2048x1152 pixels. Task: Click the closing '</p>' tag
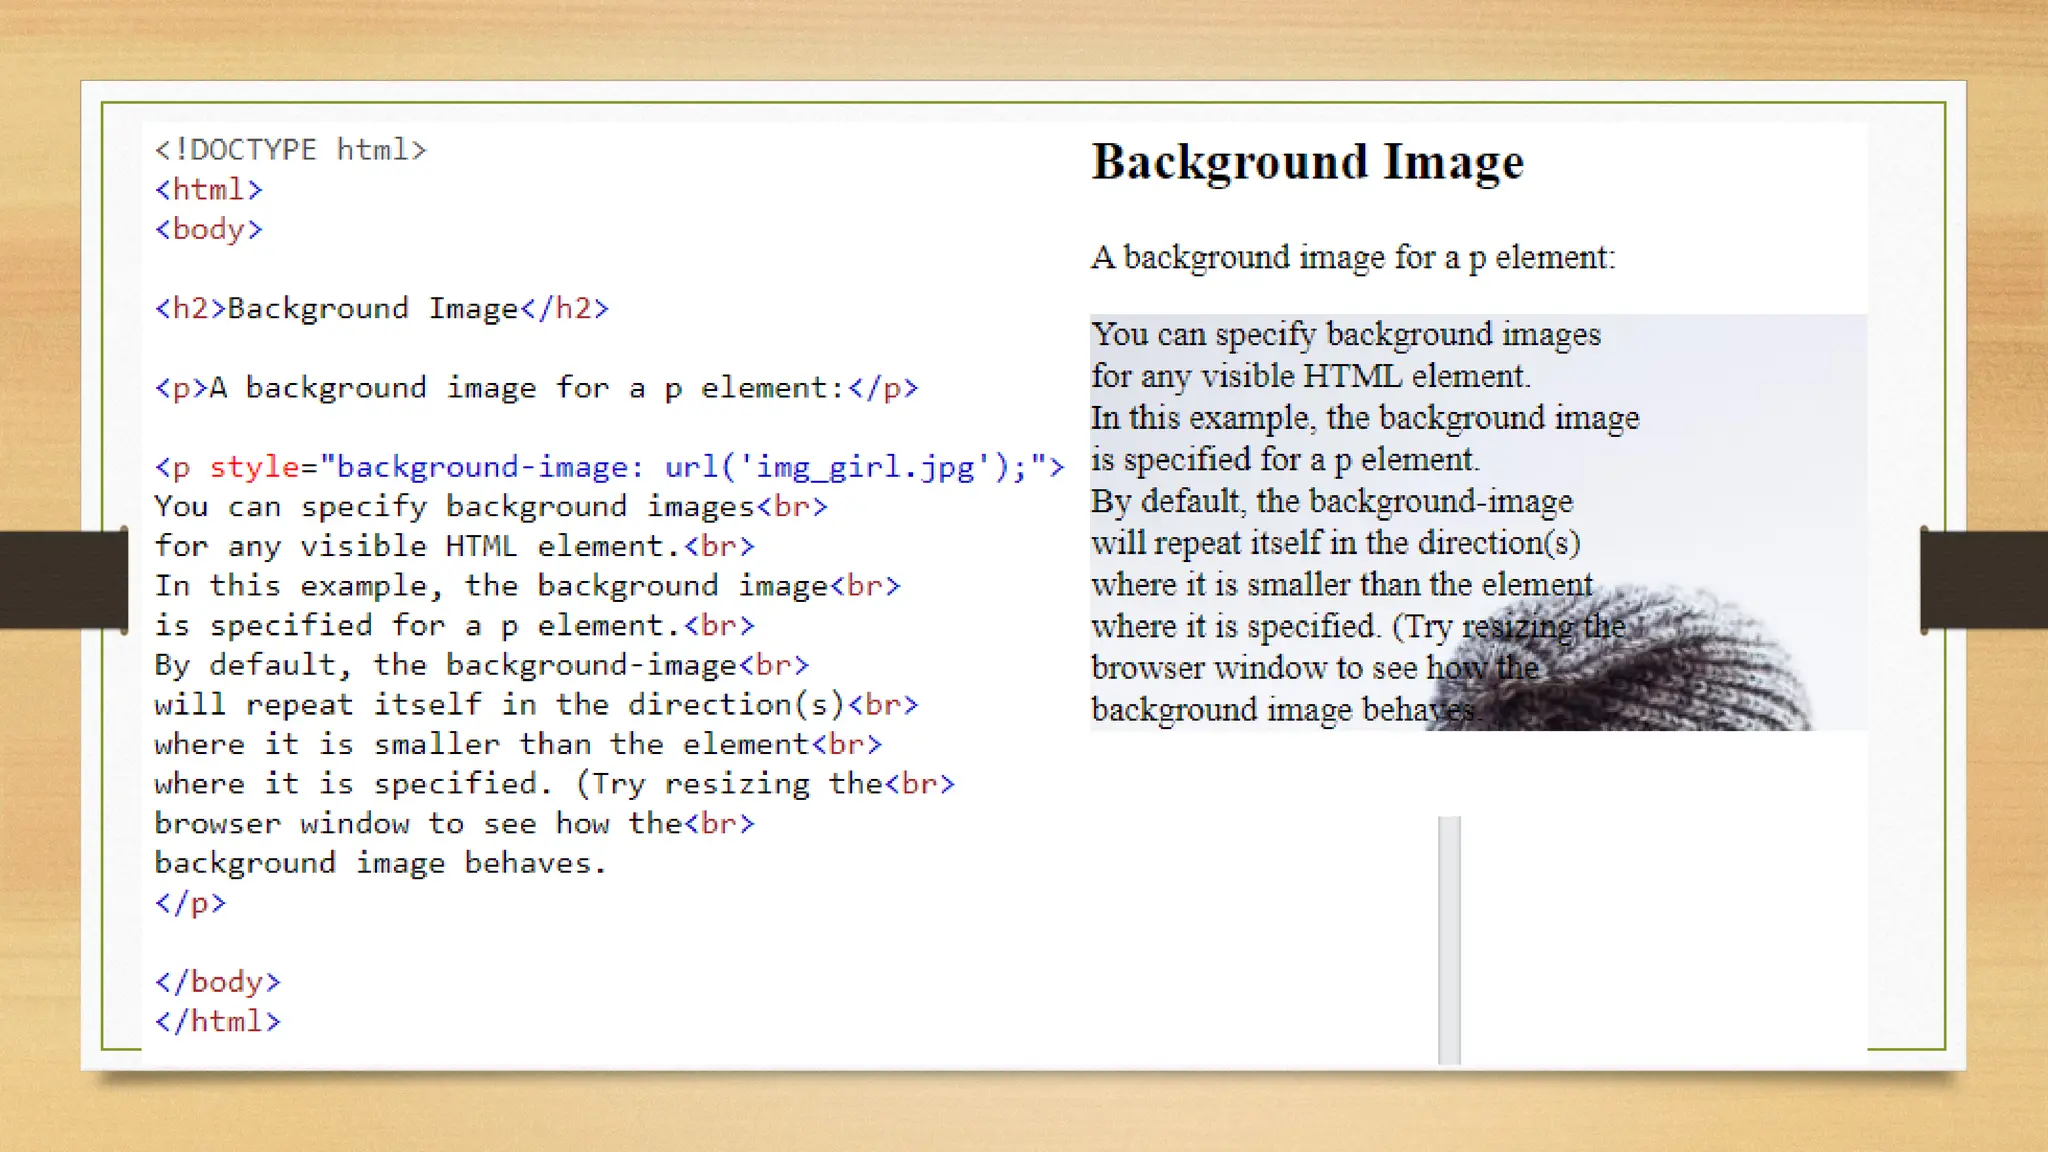(190, 903)
